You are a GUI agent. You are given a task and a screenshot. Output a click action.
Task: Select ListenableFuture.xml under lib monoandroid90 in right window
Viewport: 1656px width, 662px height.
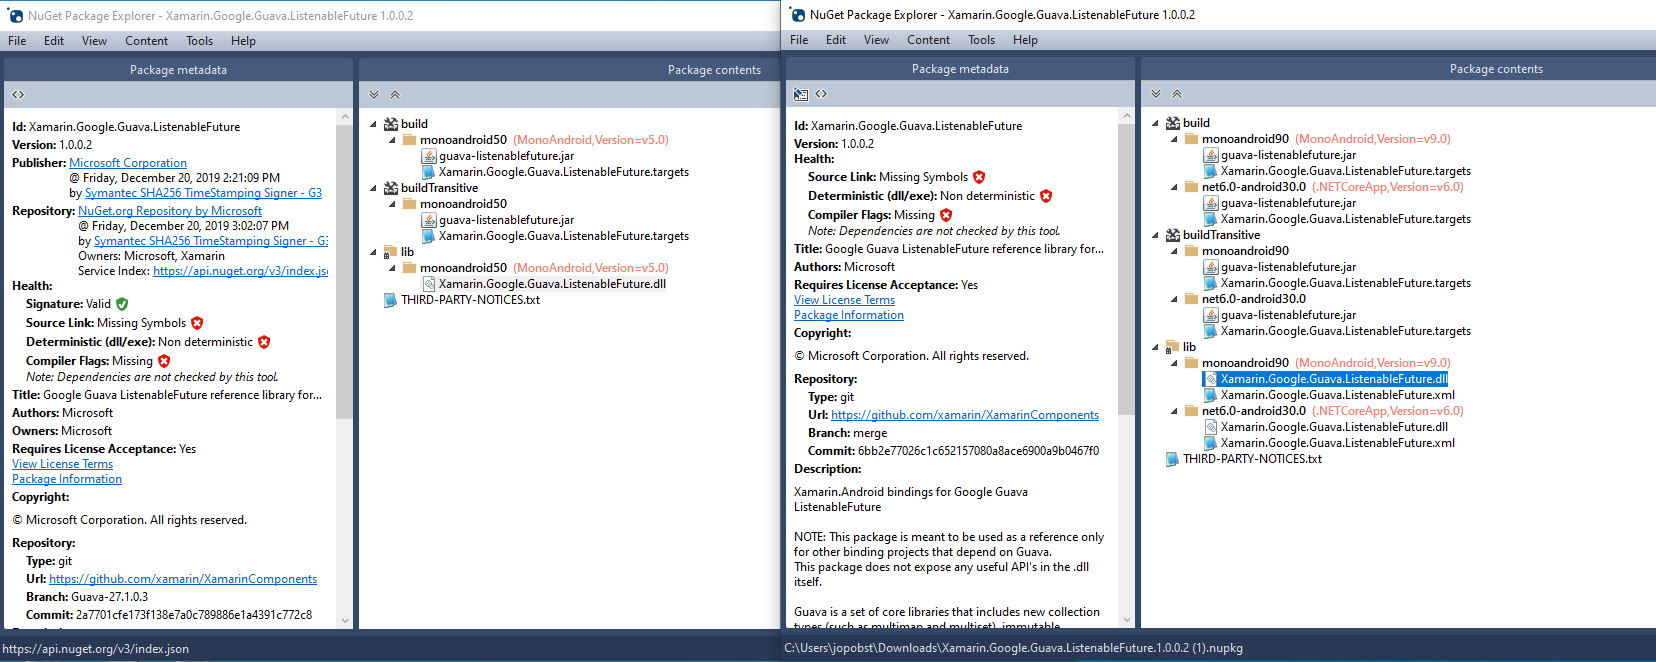click(1338, 395)
